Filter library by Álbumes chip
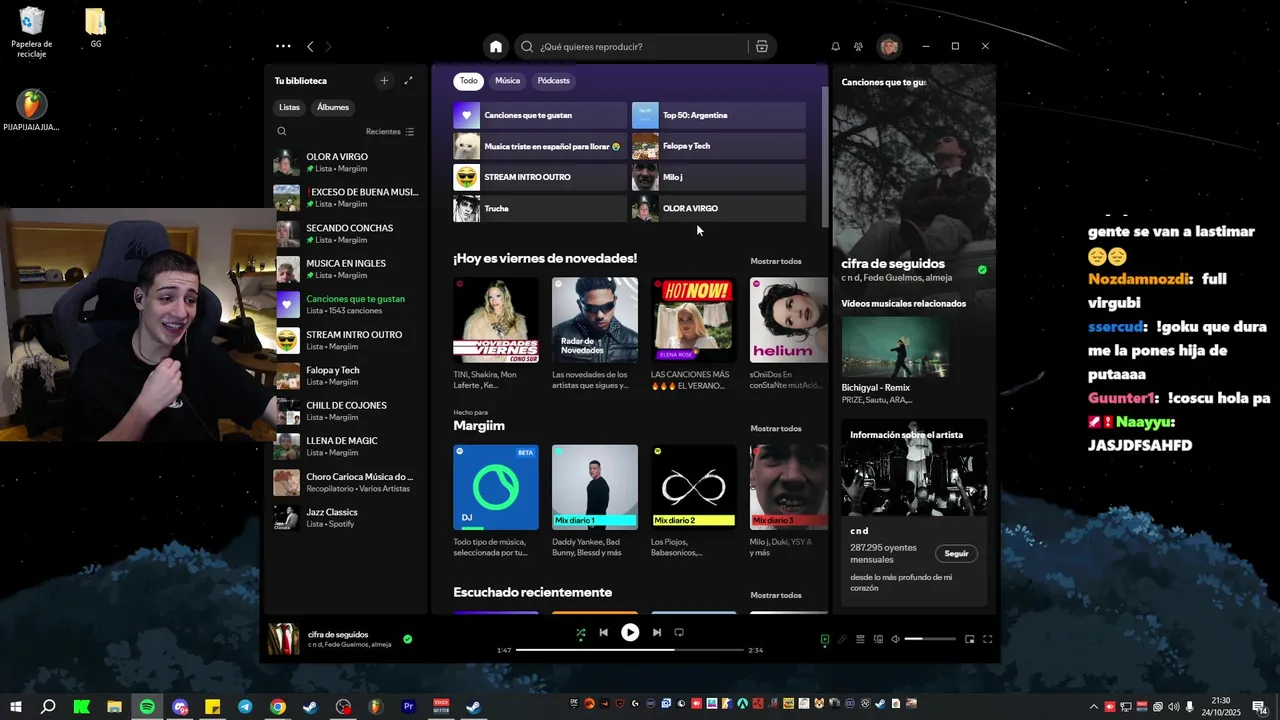 (333, 107)
